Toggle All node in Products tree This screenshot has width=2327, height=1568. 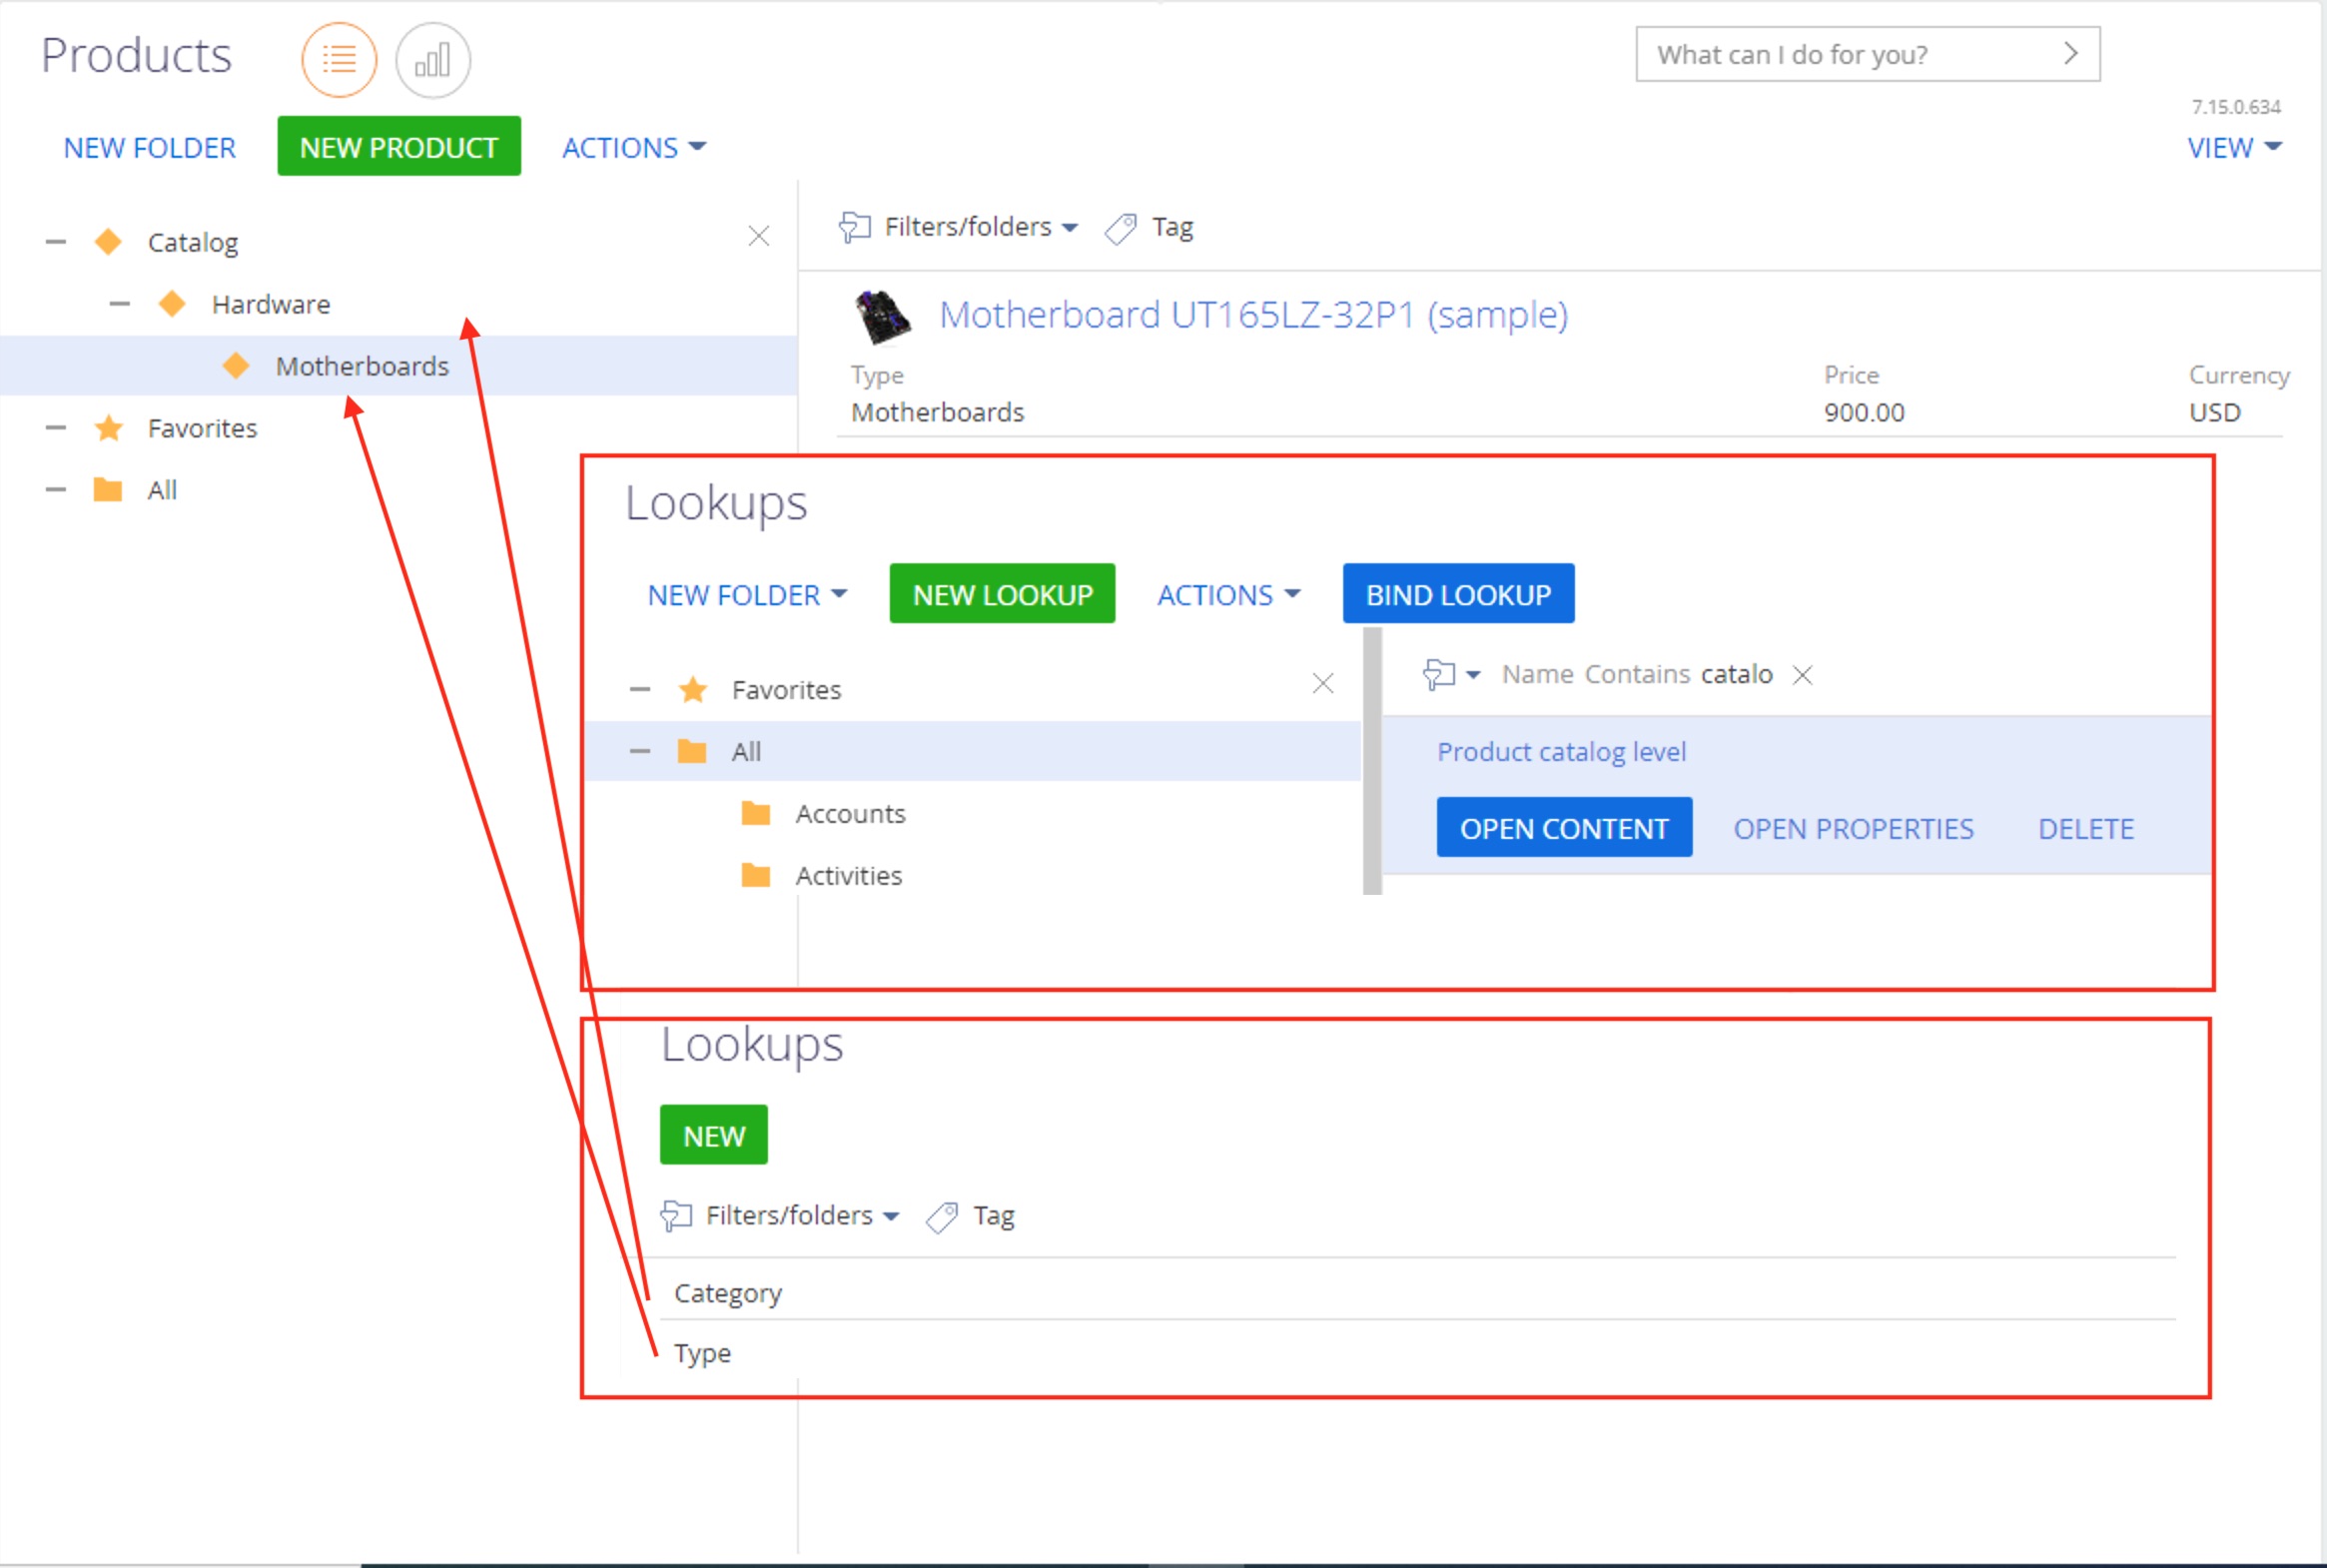(56, 490)
